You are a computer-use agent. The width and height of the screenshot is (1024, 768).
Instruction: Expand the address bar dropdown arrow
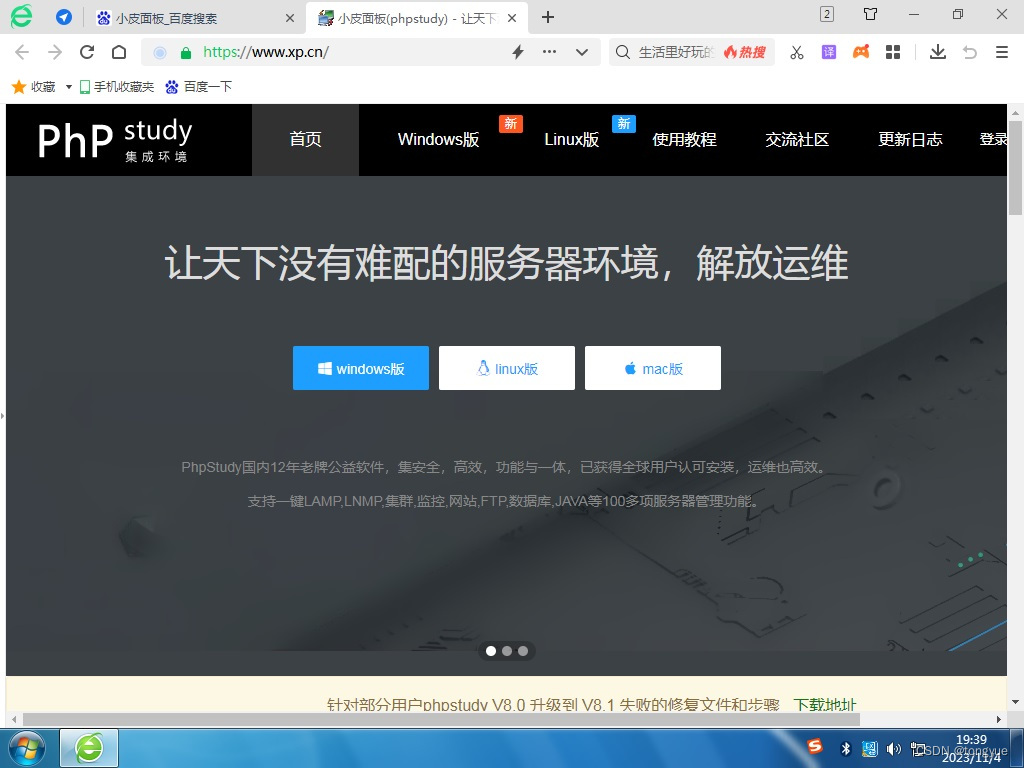click(581, 51)
